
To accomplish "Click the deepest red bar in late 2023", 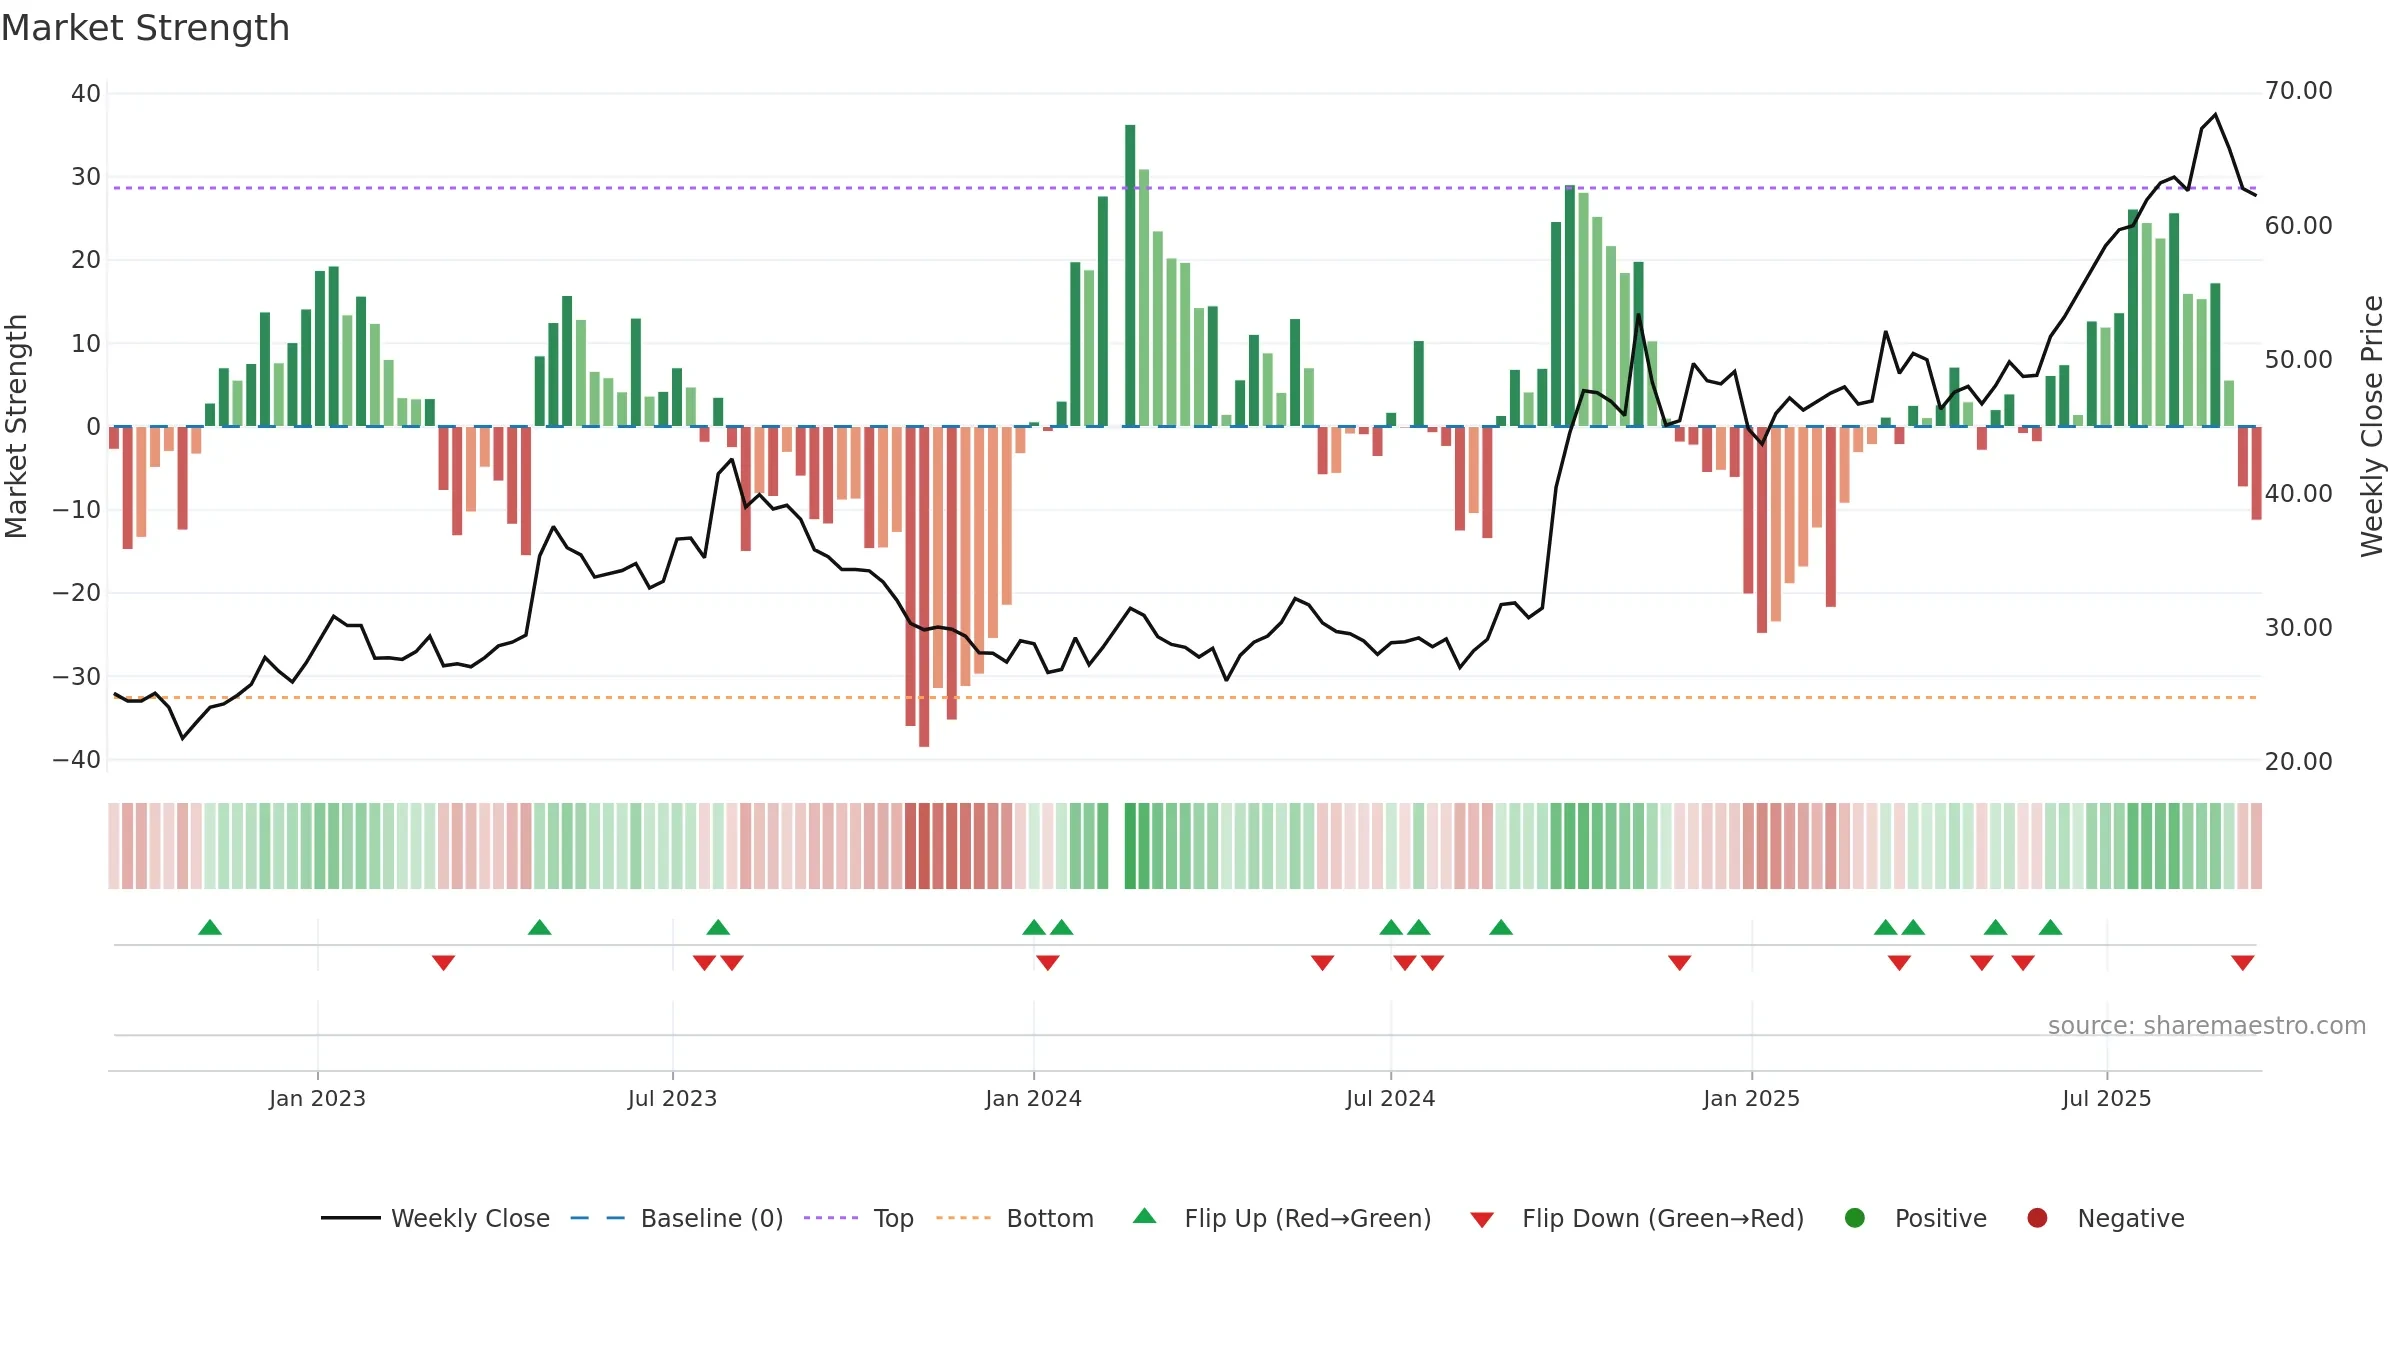I will 924,587.
